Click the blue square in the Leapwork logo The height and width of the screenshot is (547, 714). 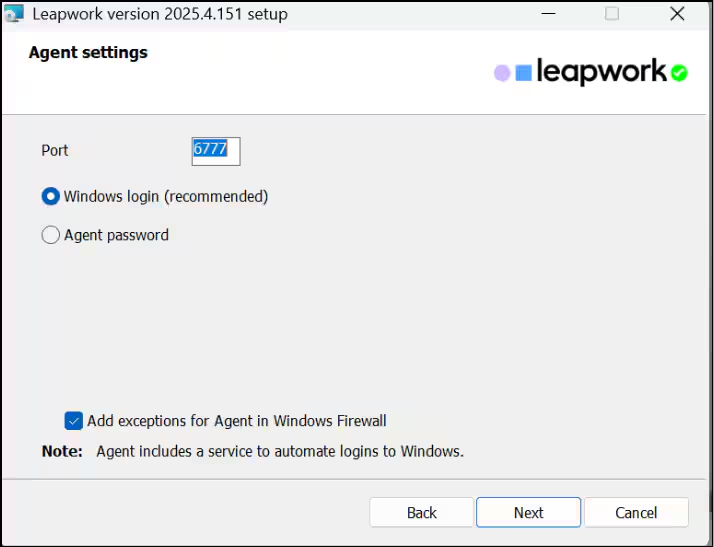click(523, 73)
